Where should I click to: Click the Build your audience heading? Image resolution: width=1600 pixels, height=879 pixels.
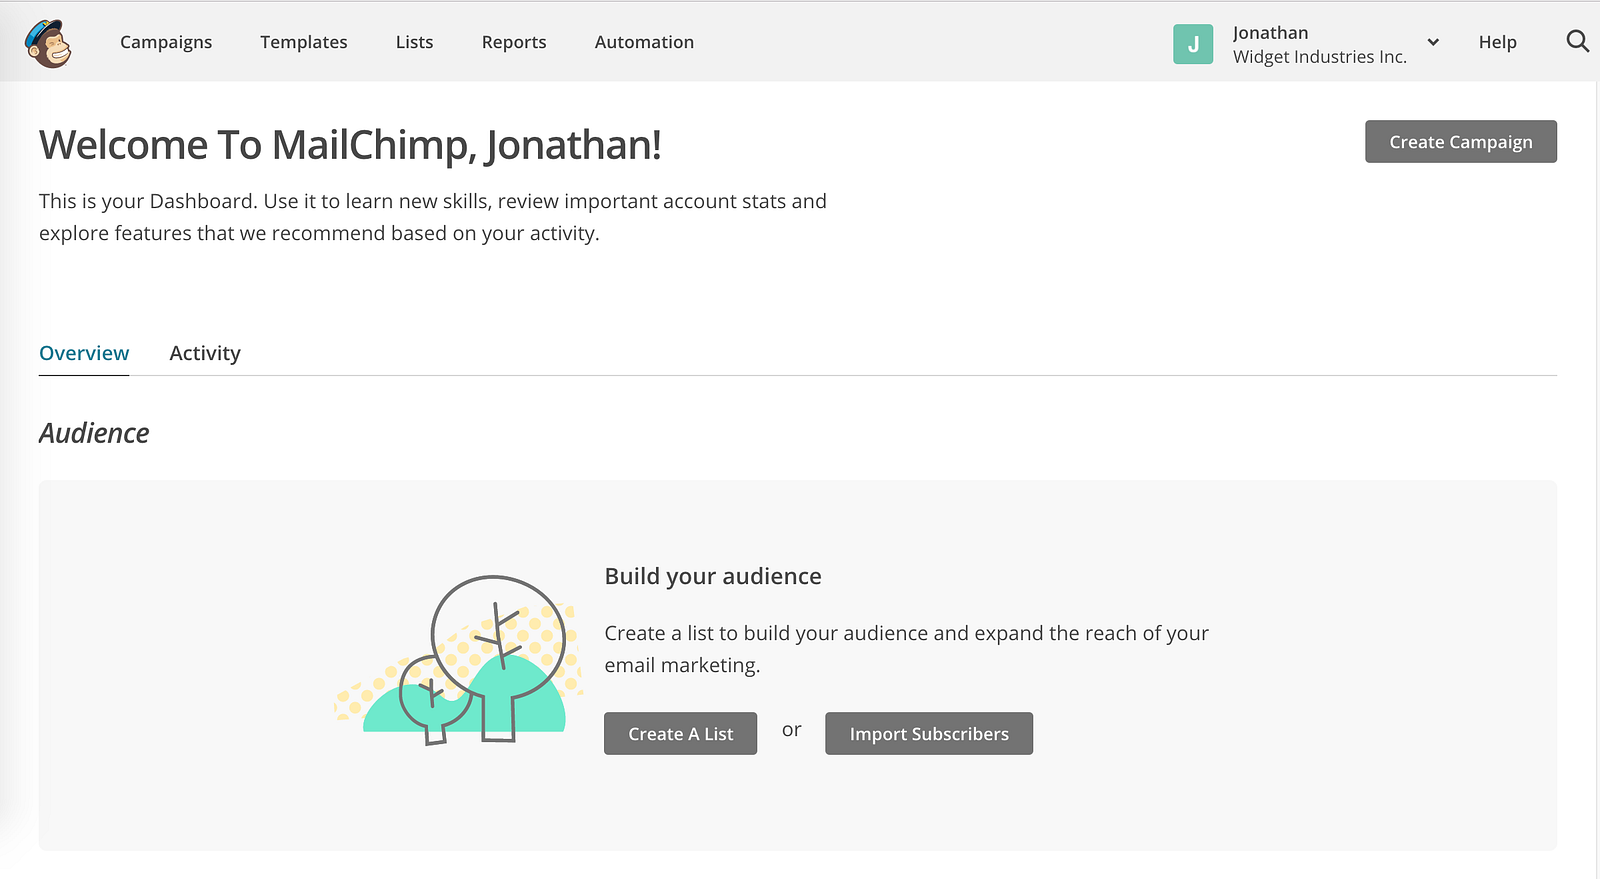pos(713,576)
